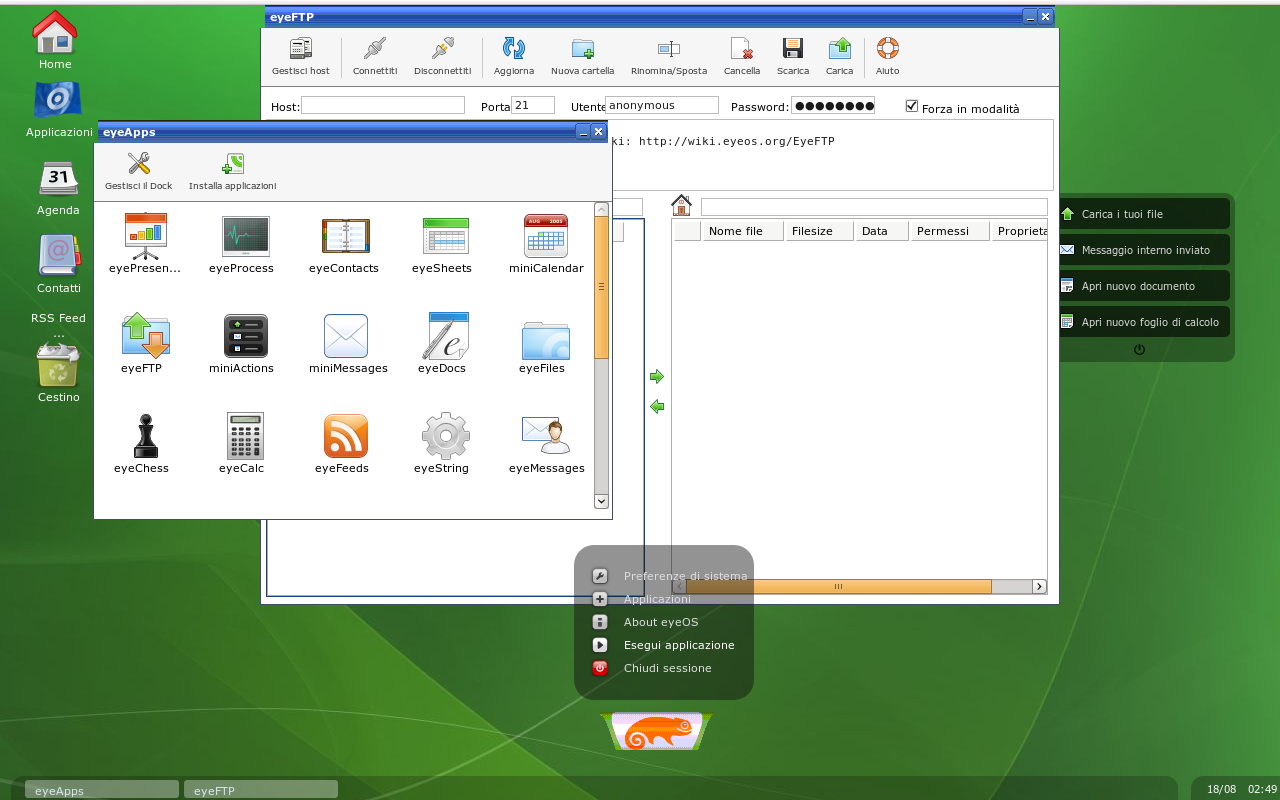This screenshot has width=1280, height=800.
Task: Sort by Filesize column header
Action: pyautogui.click(x=819, y=231)
